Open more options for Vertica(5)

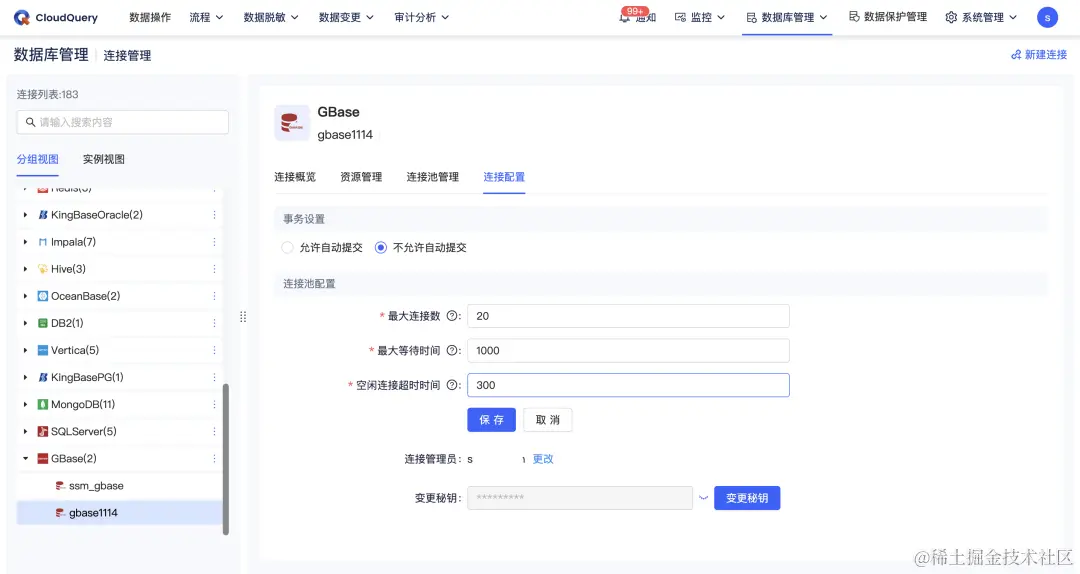(x=214, y=350)
